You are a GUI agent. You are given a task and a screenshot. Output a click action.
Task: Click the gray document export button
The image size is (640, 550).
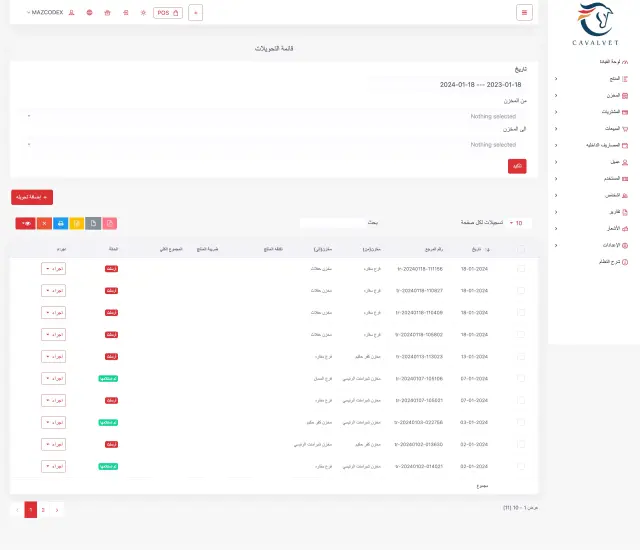[x=93, y=224]
